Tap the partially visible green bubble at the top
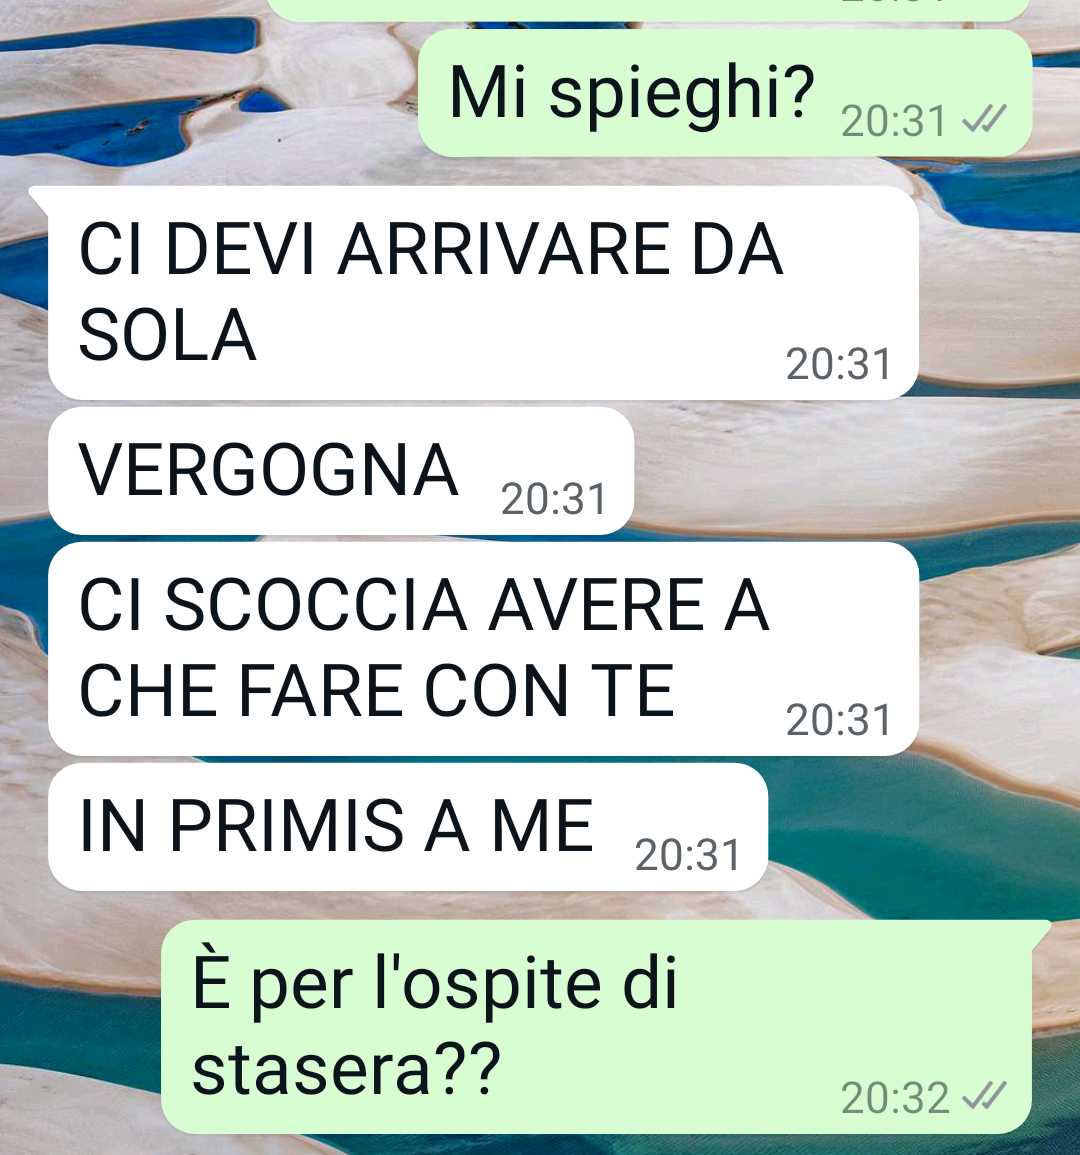This screenshot has width=1080, height=1155. coord(648,10)
